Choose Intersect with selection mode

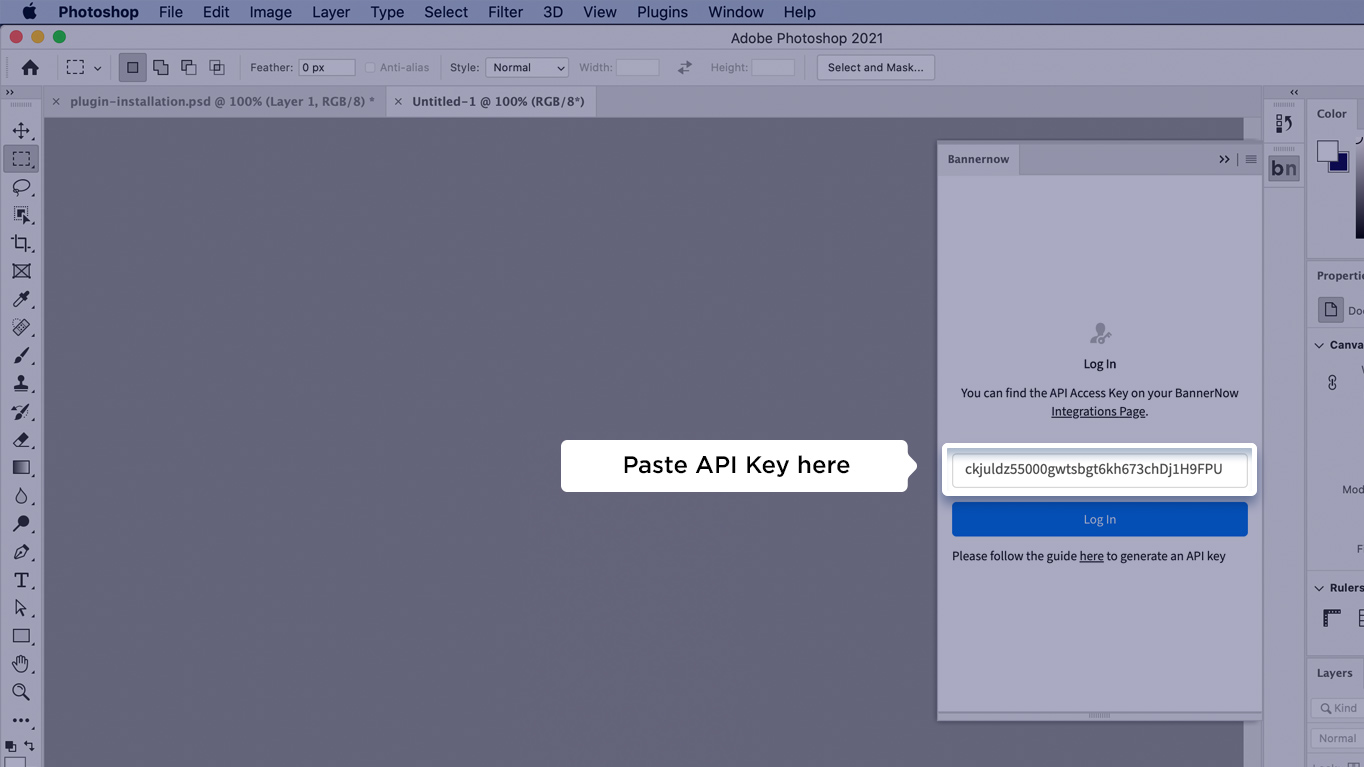click(x=216, y=67)
